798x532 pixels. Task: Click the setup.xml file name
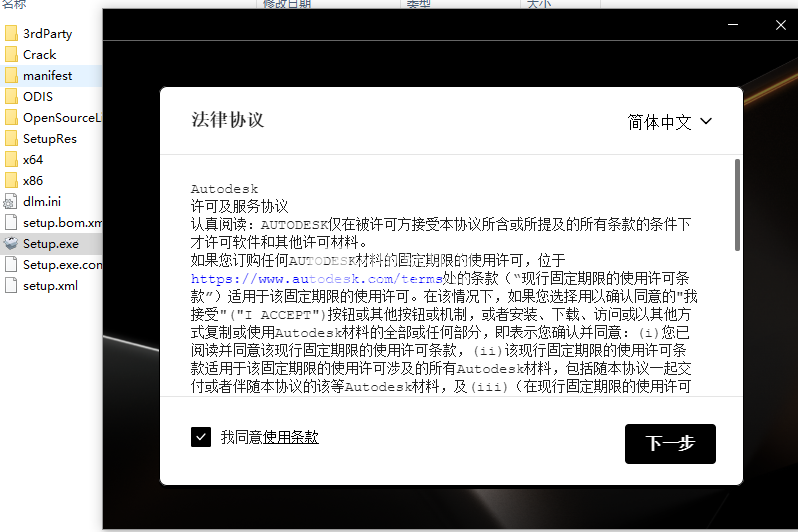pos(50,286)
